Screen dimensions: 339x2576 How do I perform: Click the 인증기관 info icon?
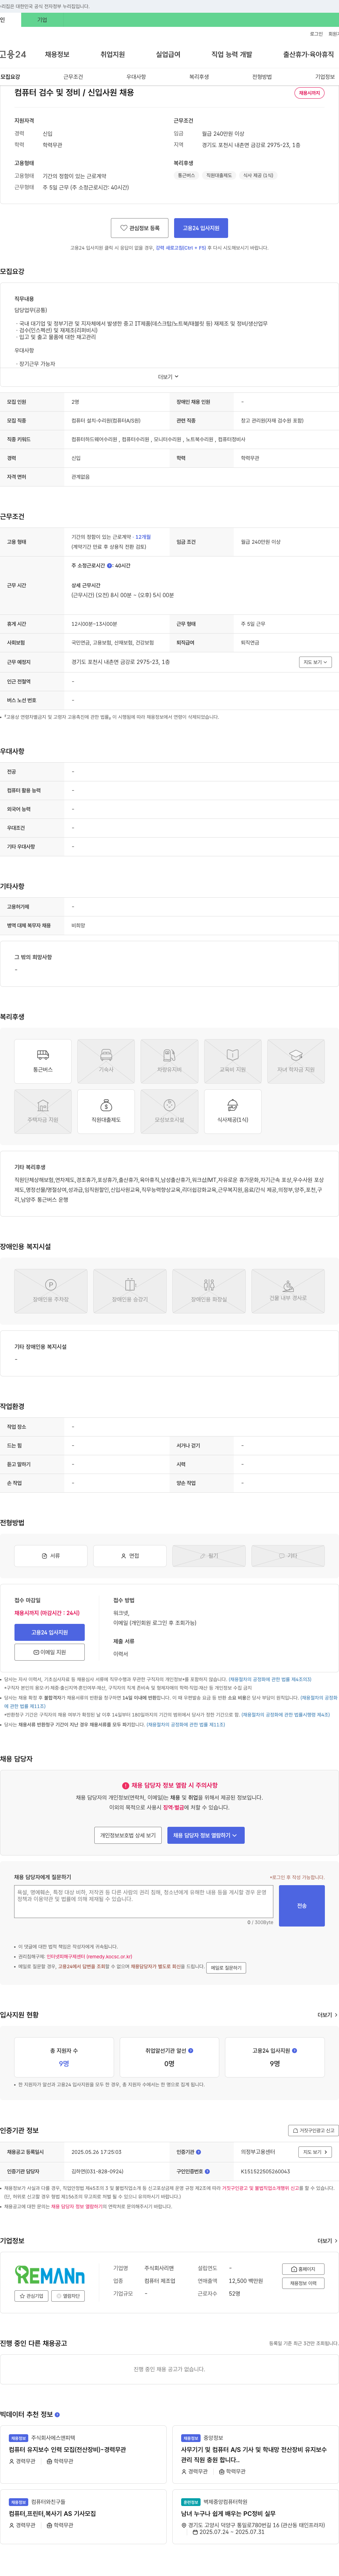(198, 2152)
